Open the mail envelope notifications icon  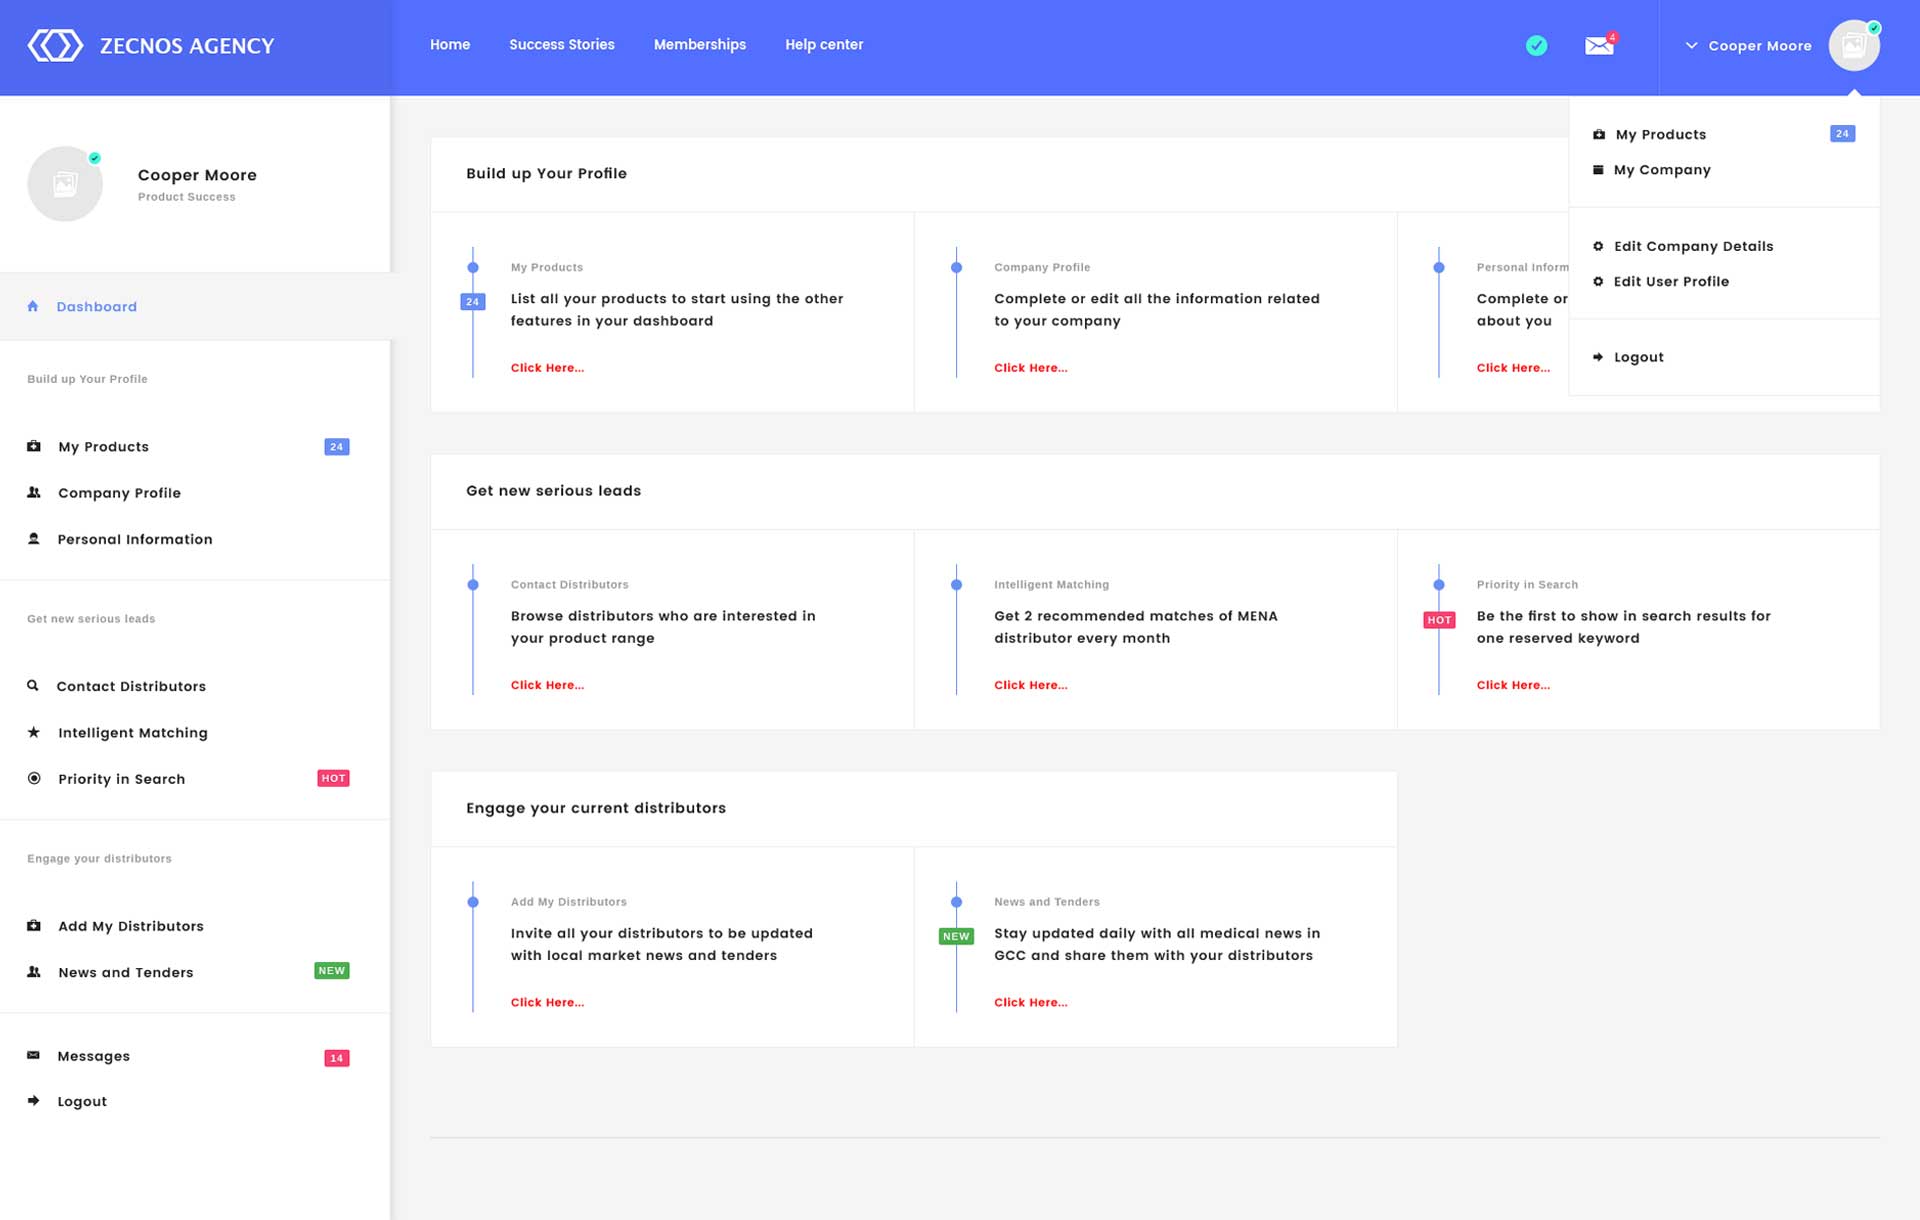(1598, 46)
